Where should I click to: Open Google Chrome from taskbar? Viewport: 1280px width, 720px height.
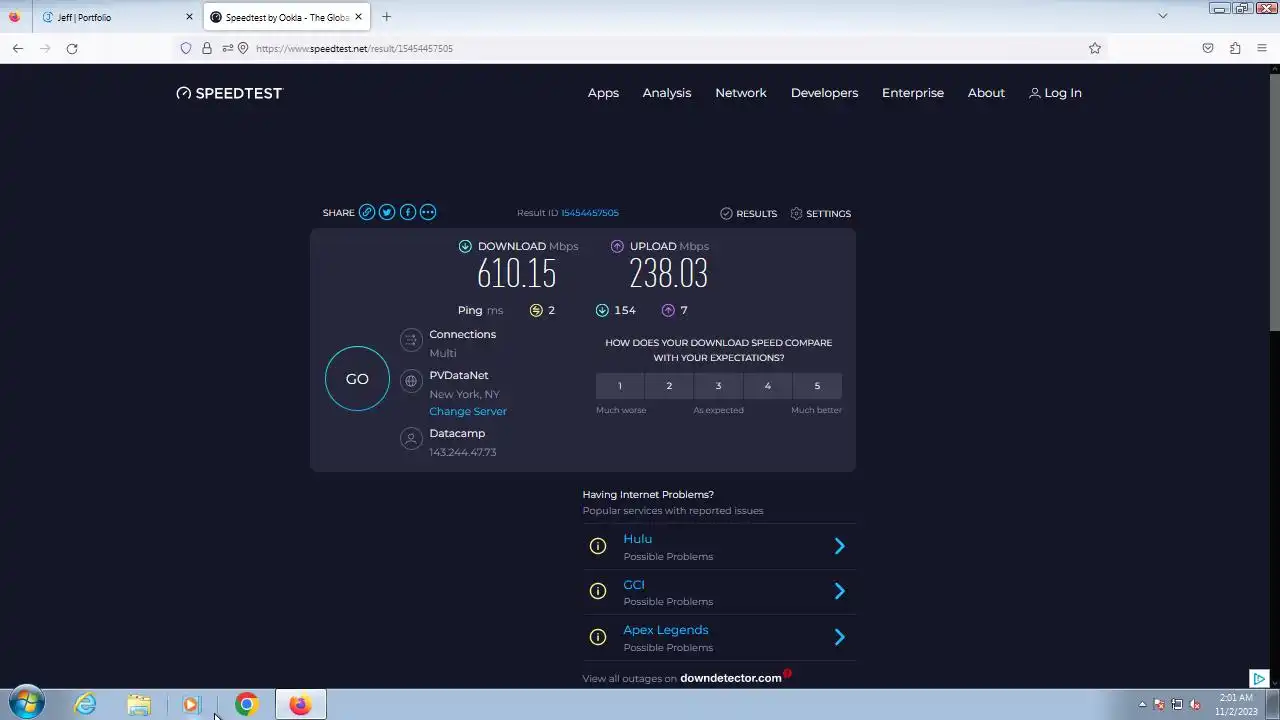246,704
